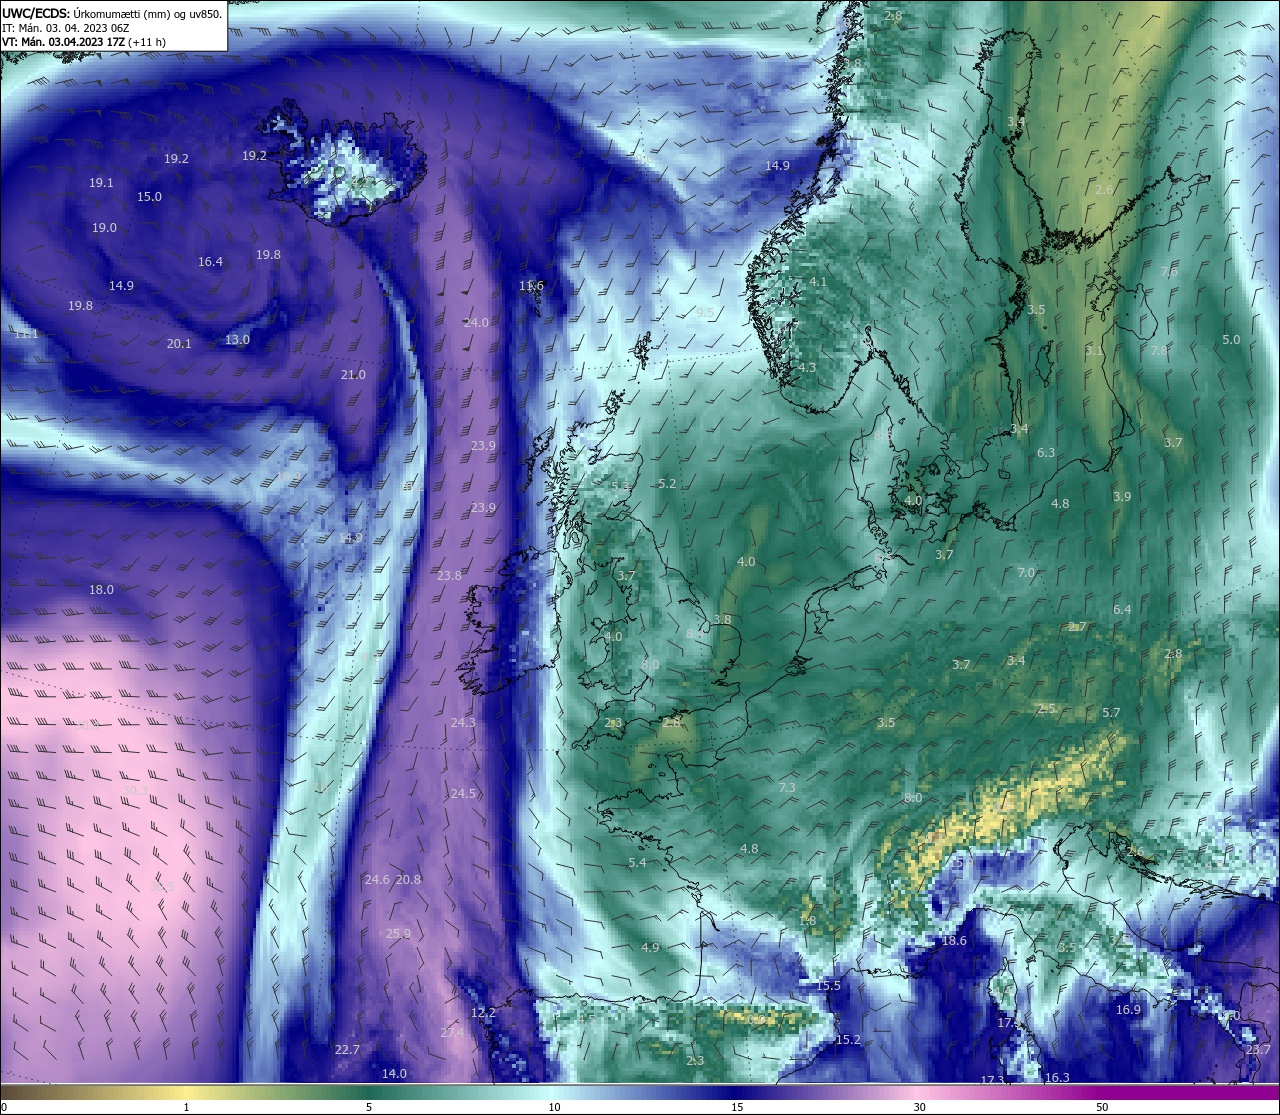Click the 23.7 value on the map
1280x1115 pixels.
pos(1258,1050)
